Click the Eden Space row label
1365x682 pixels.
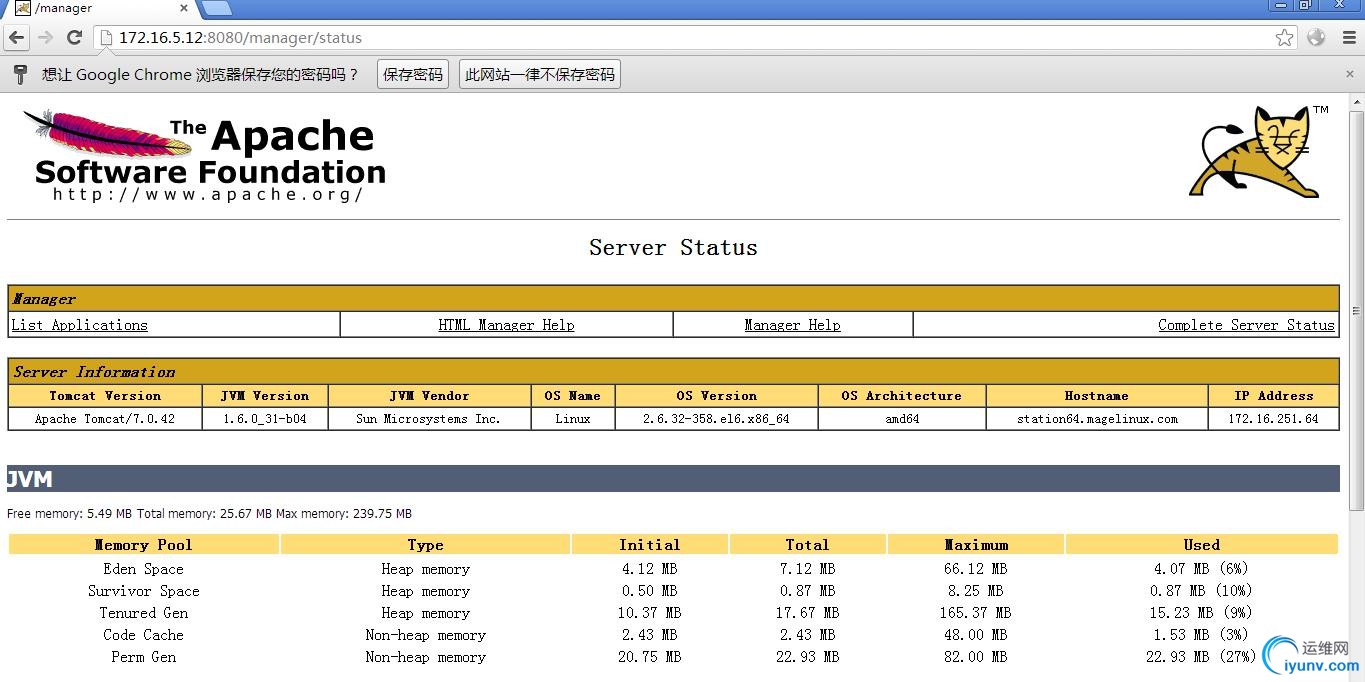click(143, 569)
